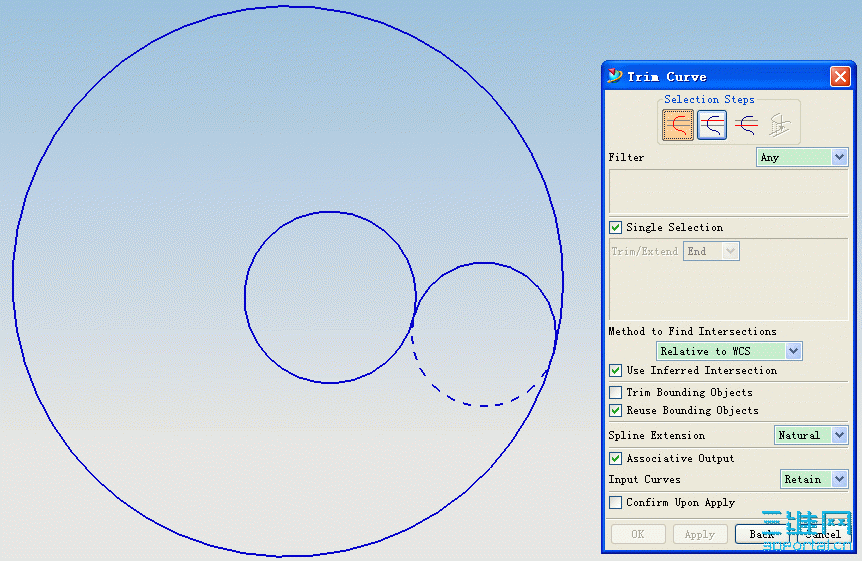Click the Back button
The height and width of the screenshot is (561, 862).
click(762, 534)
